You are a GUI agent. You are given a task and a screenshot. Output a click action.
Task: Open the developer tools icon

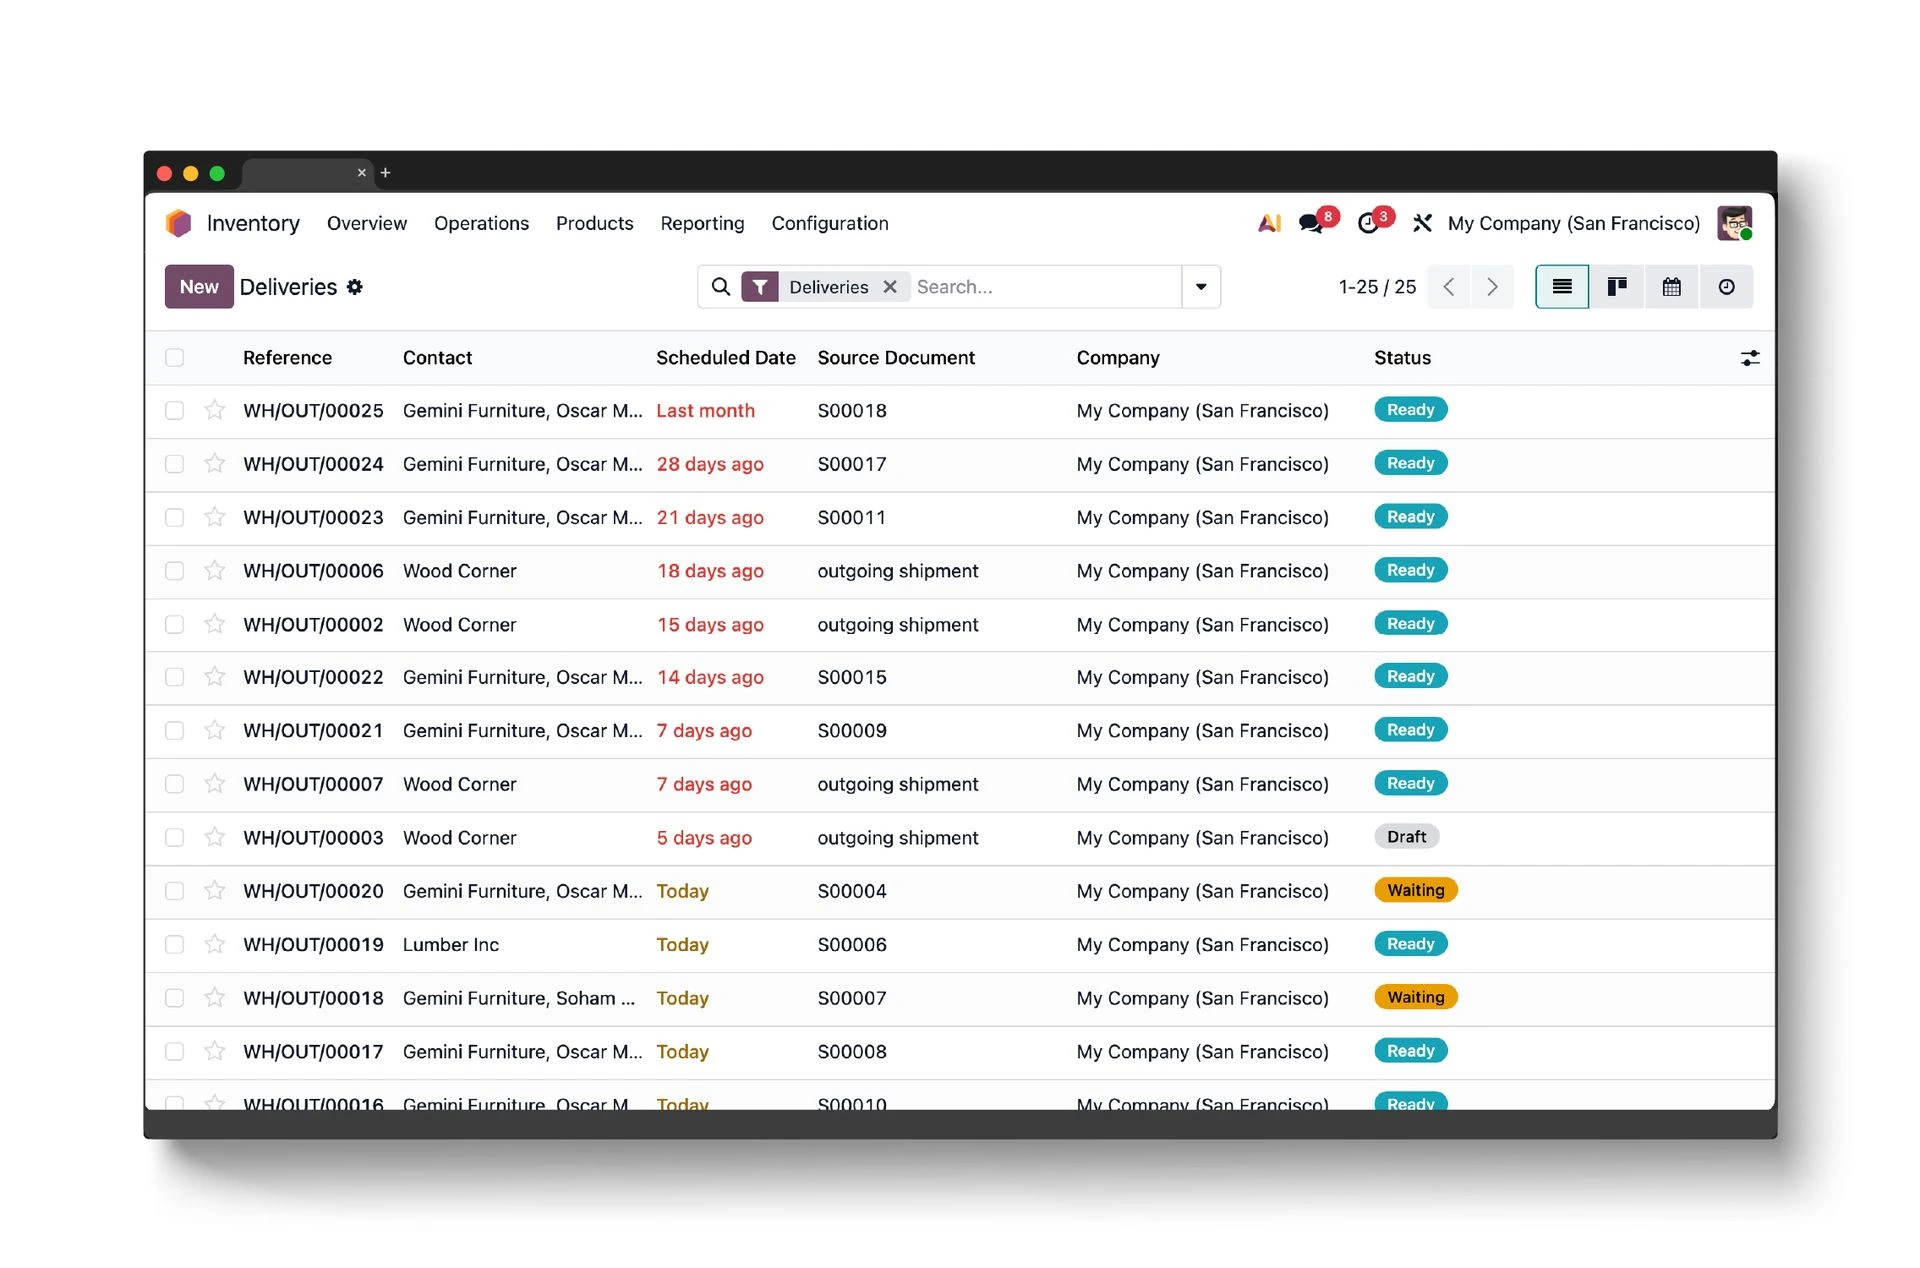(x=1422, y=223)
